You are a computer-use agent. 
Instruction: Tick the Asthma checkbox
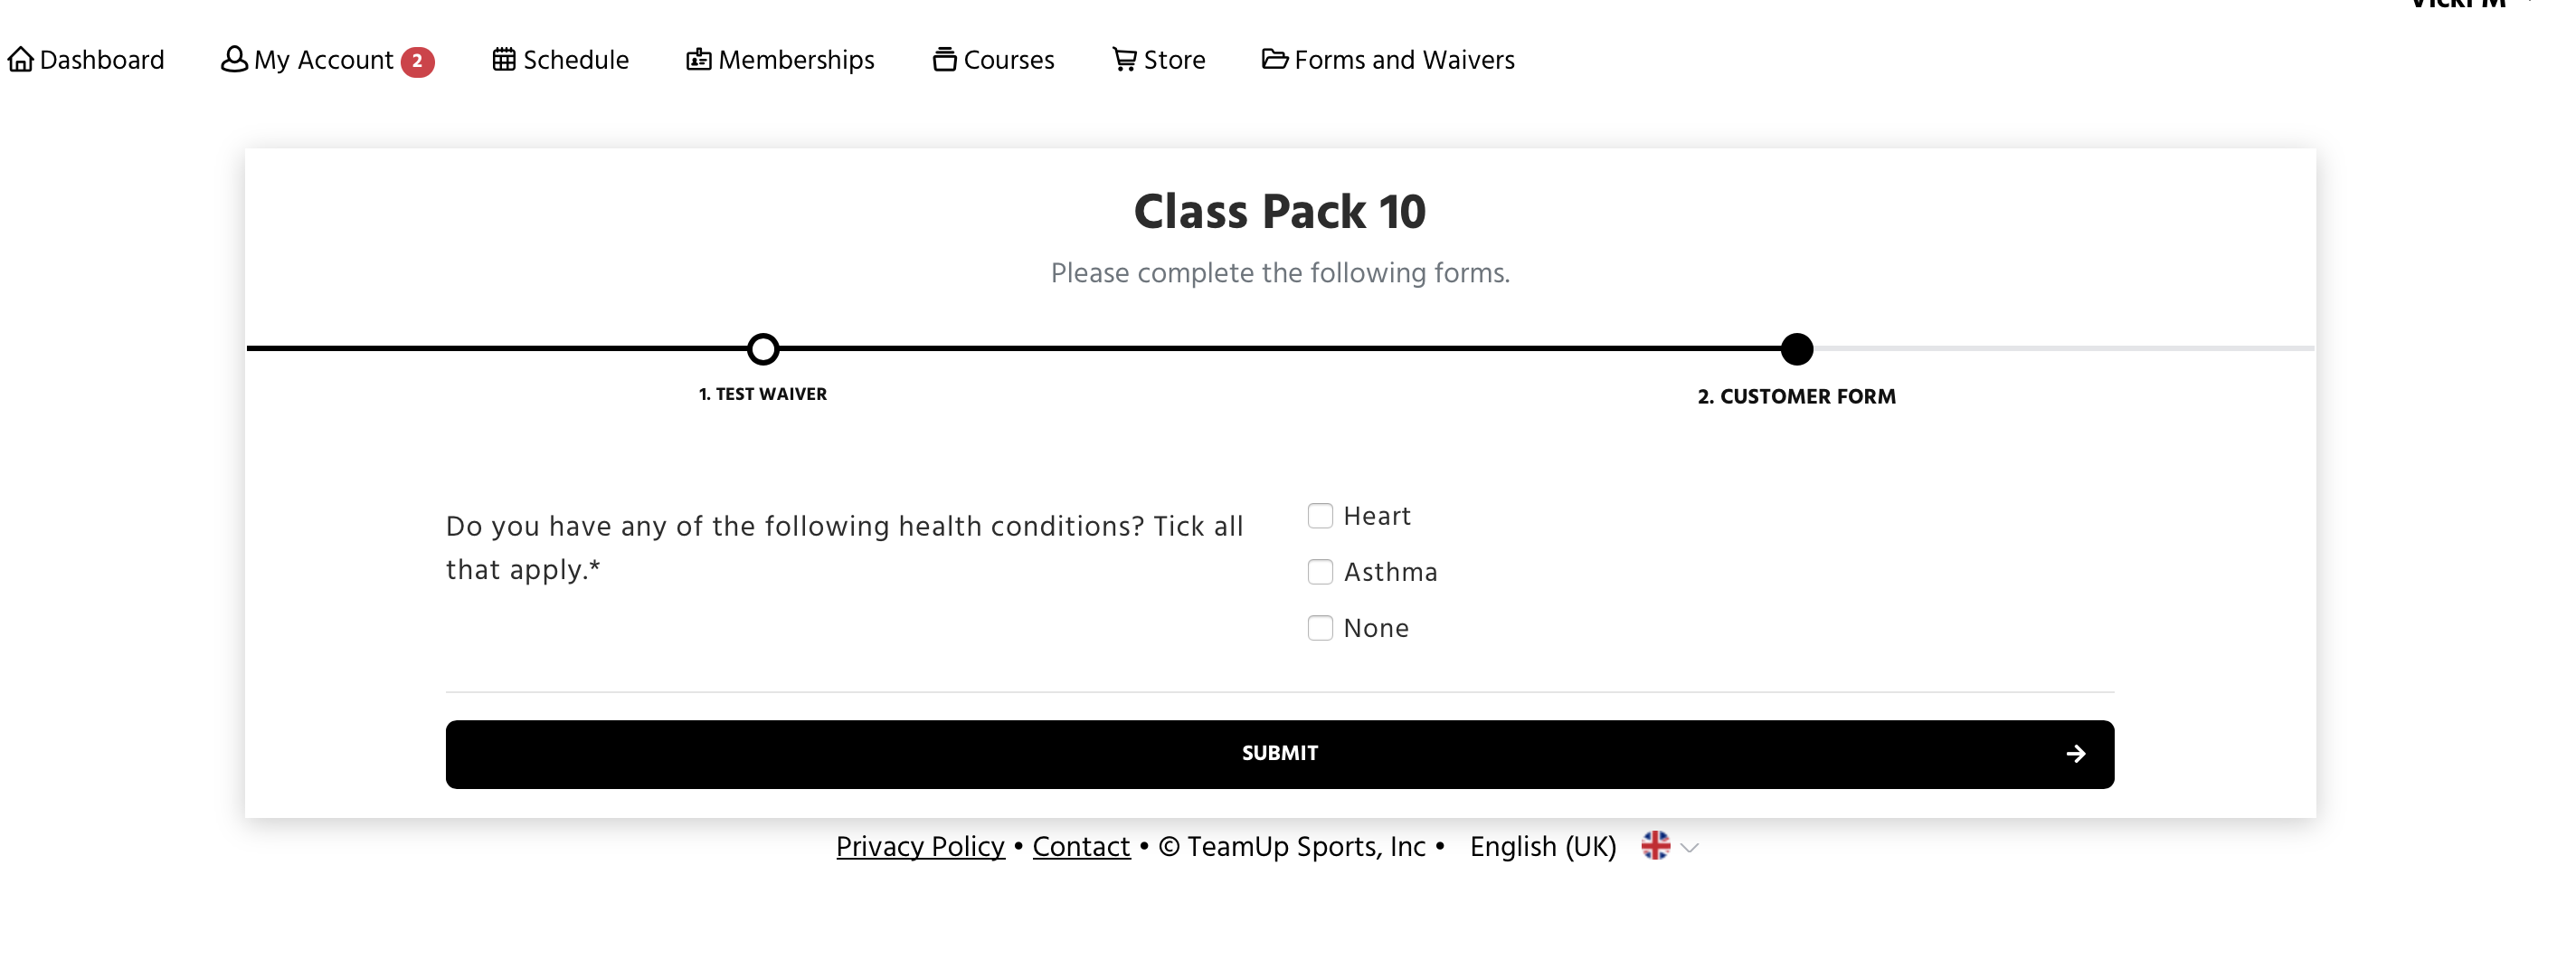(1320, 572)
